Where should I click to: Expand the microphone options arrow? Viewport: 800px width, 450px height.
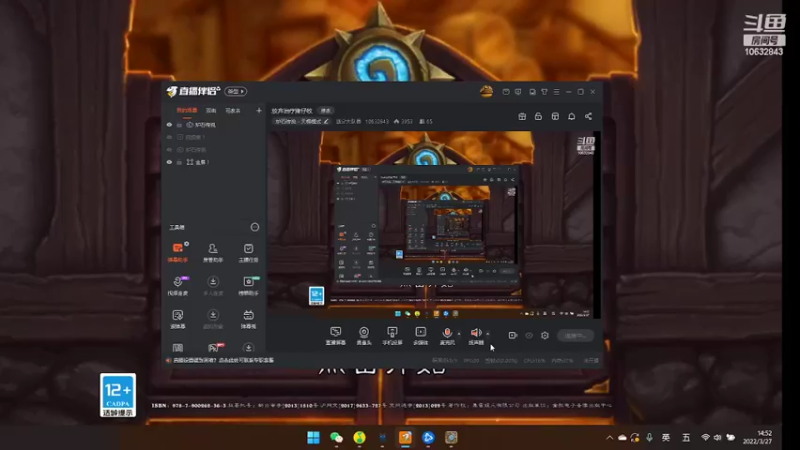pos(459,334)
